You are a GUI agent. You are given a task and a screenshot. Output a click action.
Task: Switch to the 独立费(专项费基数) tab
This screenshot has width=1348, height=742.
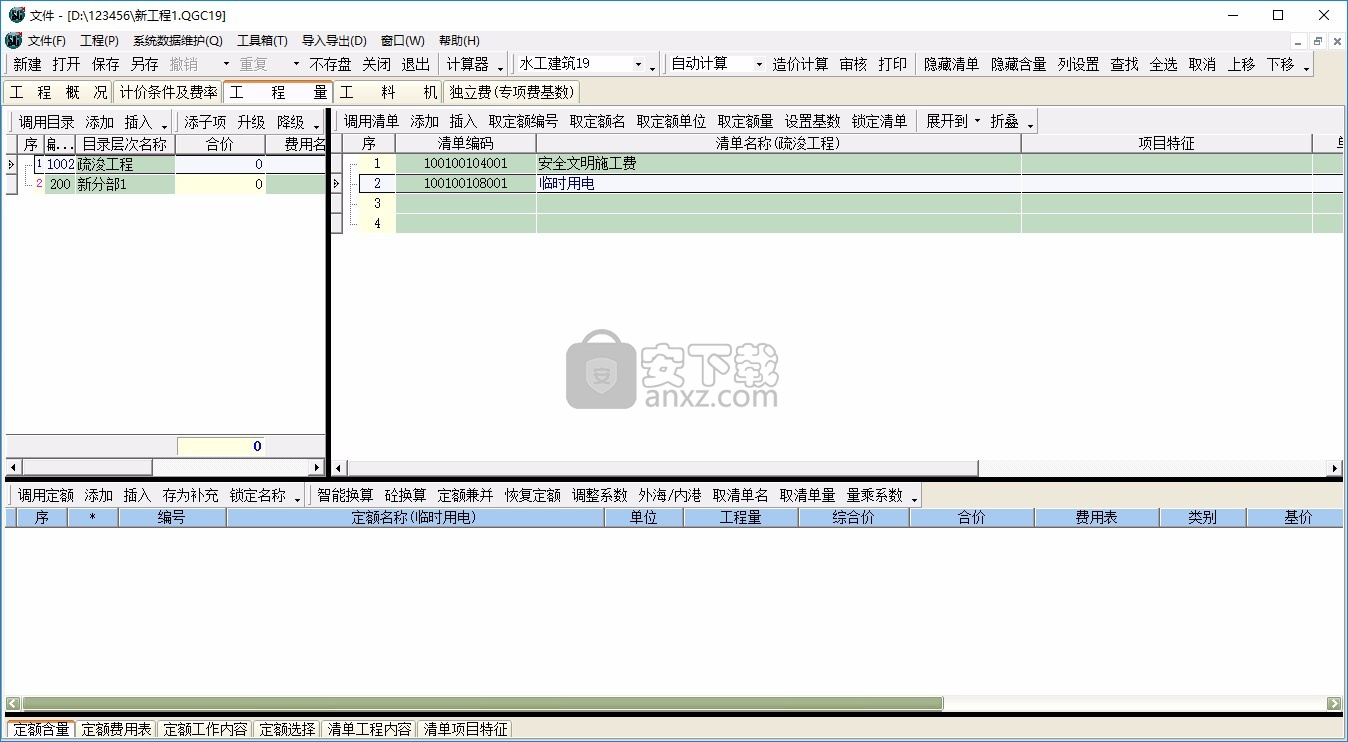pos(512,92)
